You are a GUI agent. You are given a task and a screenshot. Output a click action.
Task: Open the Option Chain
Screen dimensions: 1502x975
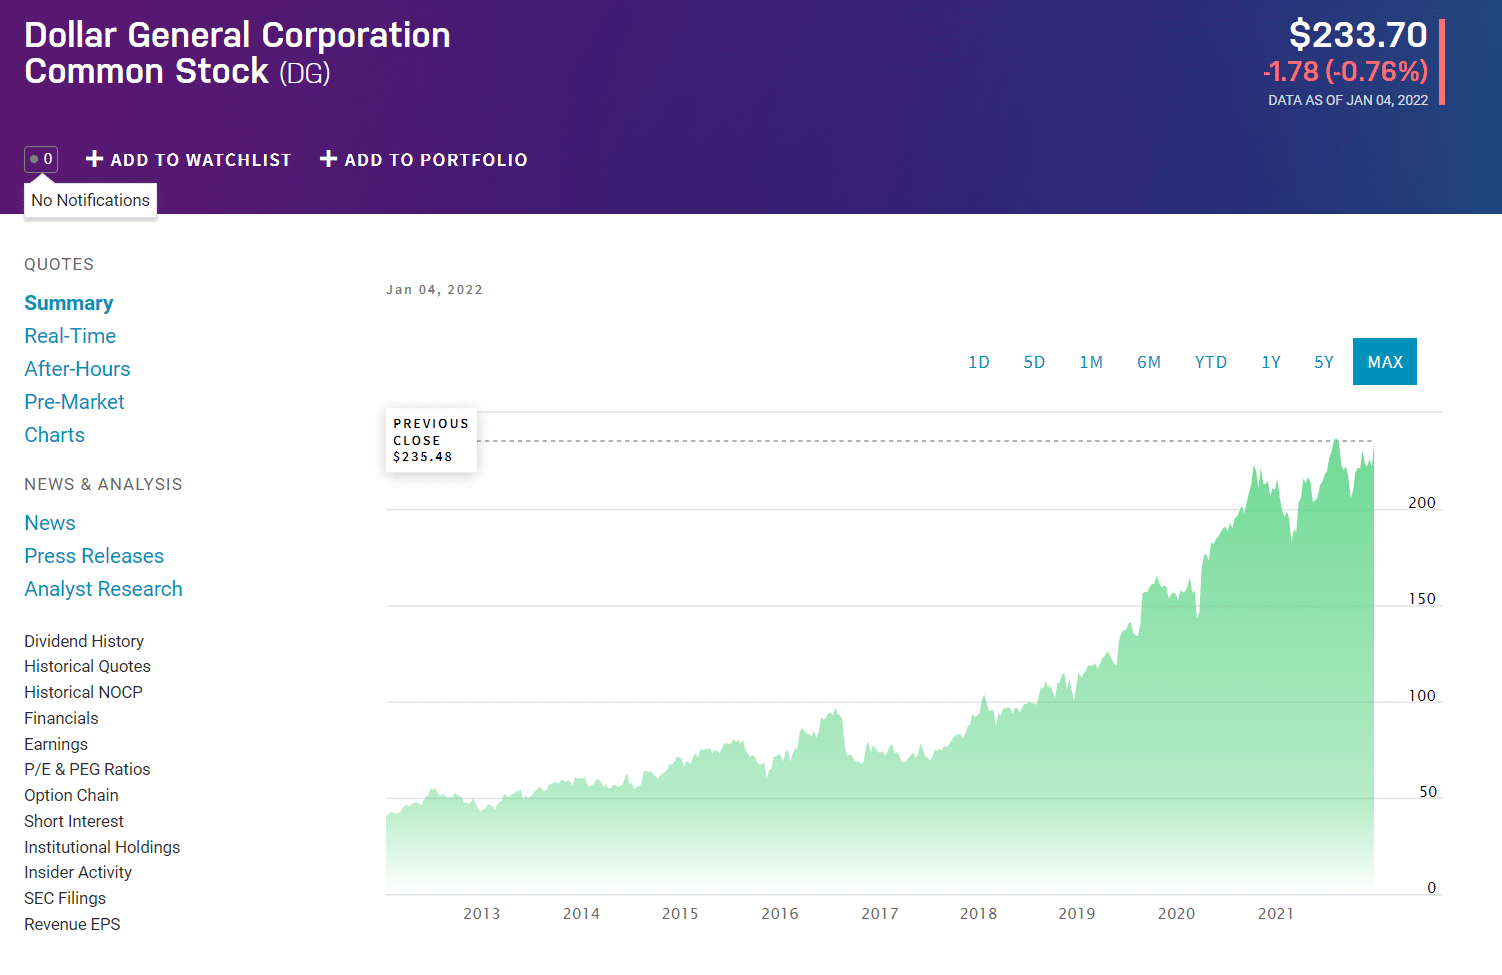[x=71, y=795]
